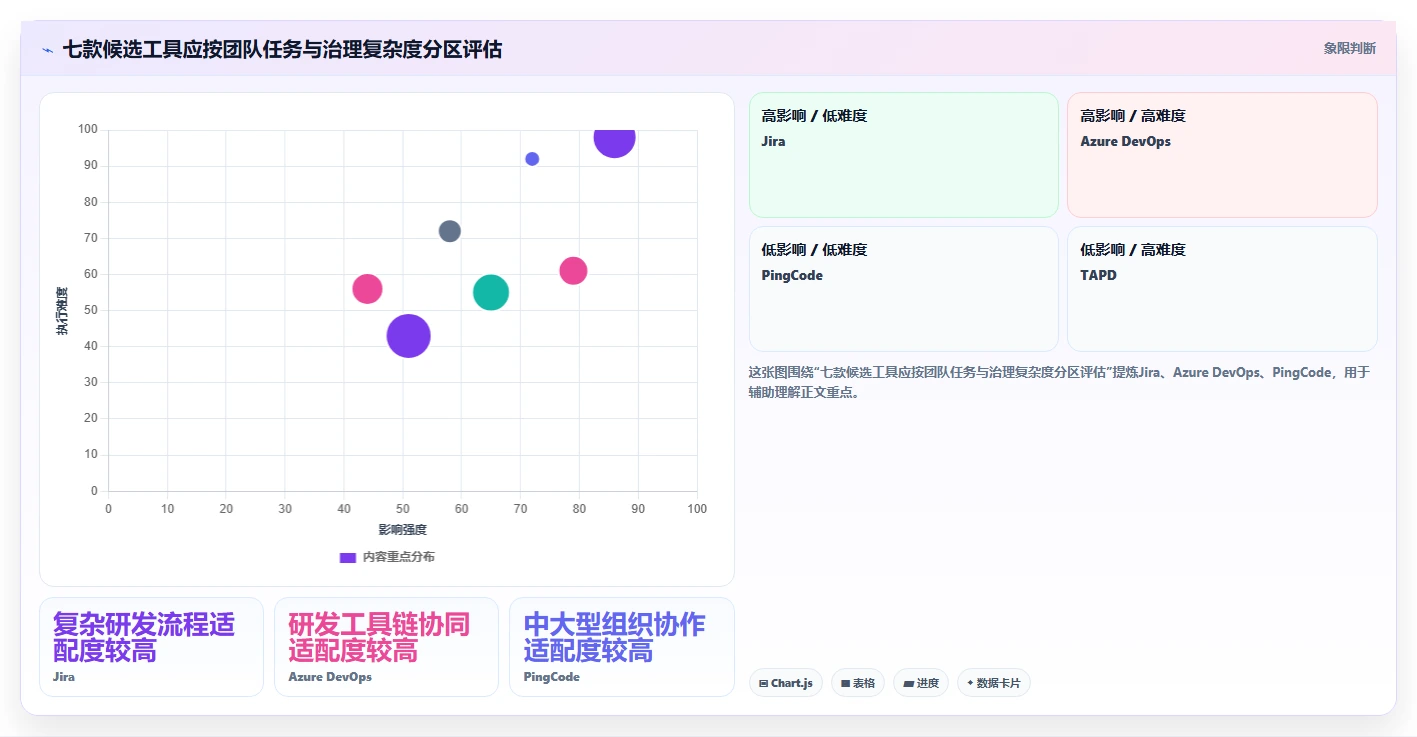Click the x-axis tick value 50
1417x737 pixels.
point(402,509)
